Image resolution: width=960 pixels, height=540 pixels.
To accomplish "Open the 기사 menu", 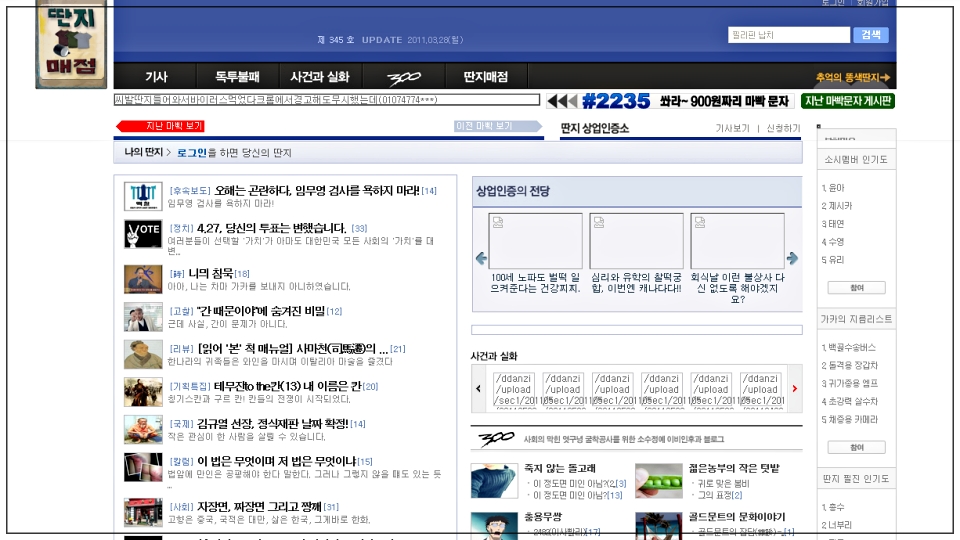I will [156, 77].
